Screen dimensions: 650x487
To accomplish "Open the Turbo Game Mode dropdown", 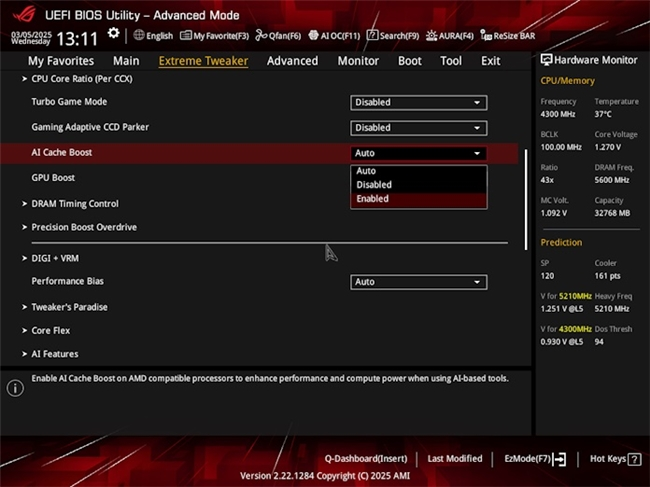I will coord(418,102).
